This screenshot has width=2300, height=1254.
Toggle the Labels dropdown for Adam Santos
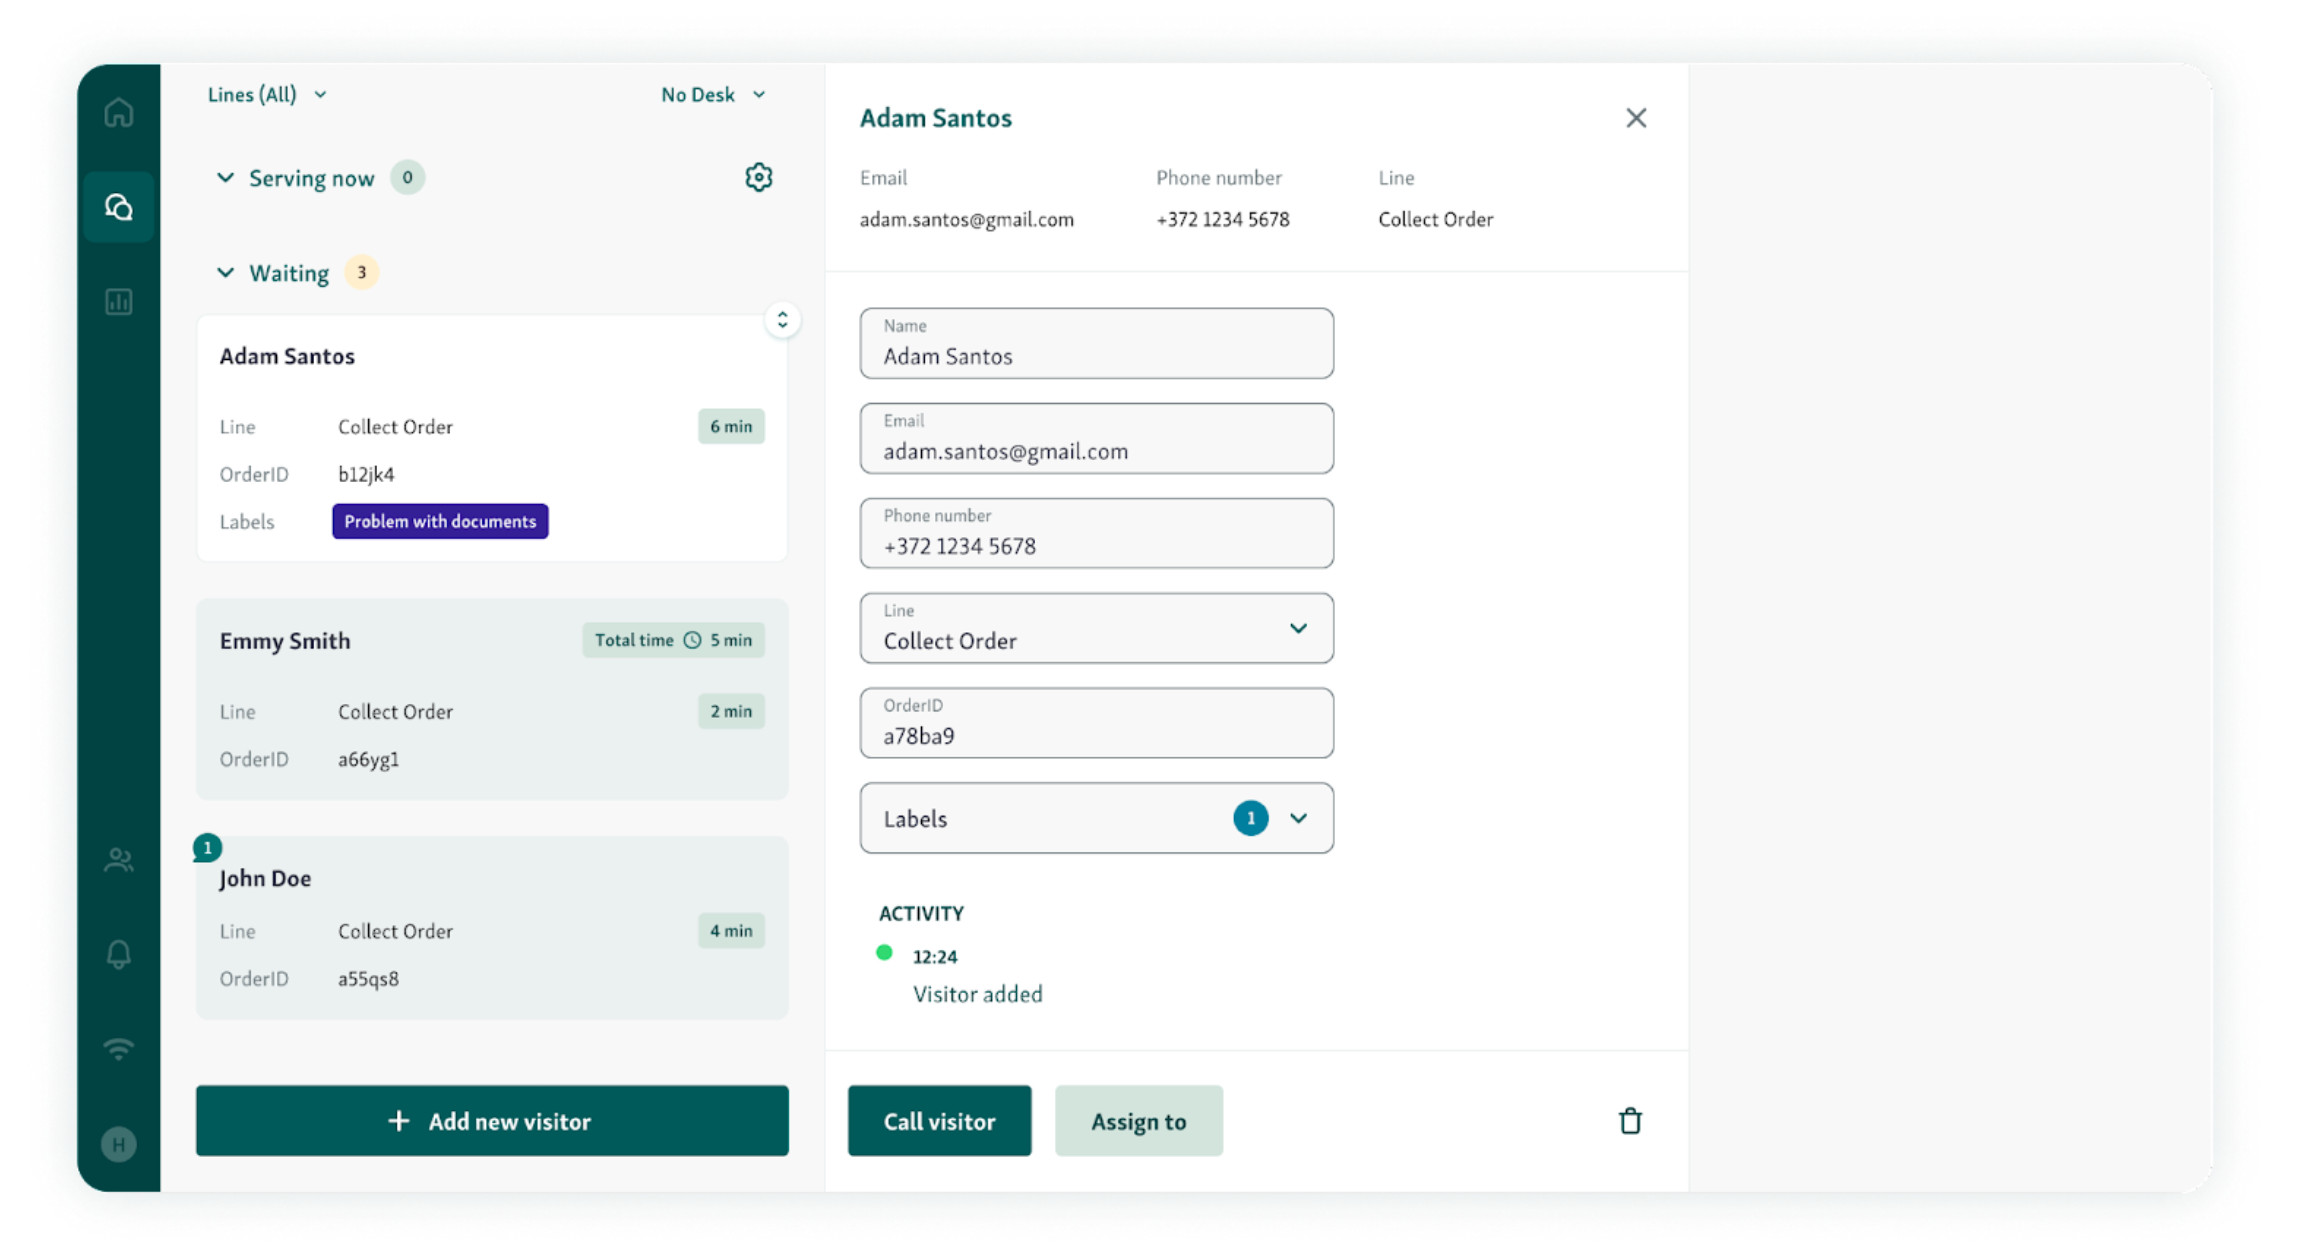click(x=1301, y=817)
